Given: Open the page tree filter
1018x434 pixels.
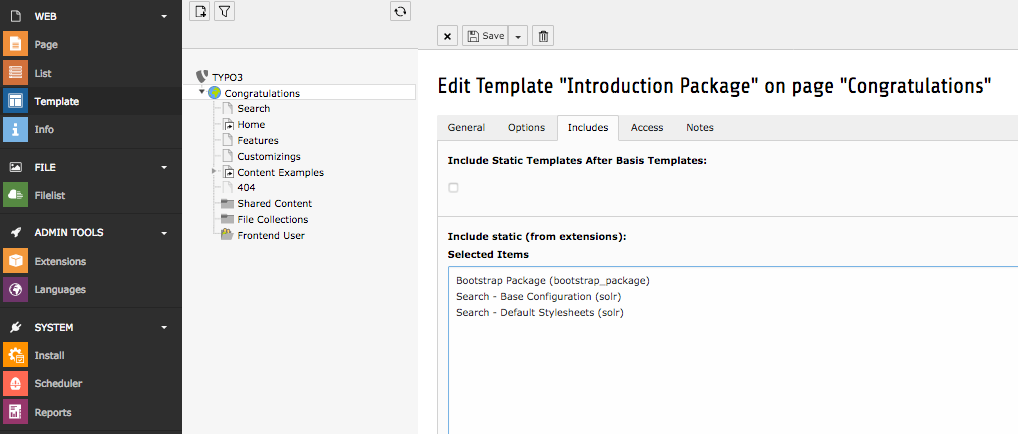Looking at the screenshot, I should coord(225,11).
